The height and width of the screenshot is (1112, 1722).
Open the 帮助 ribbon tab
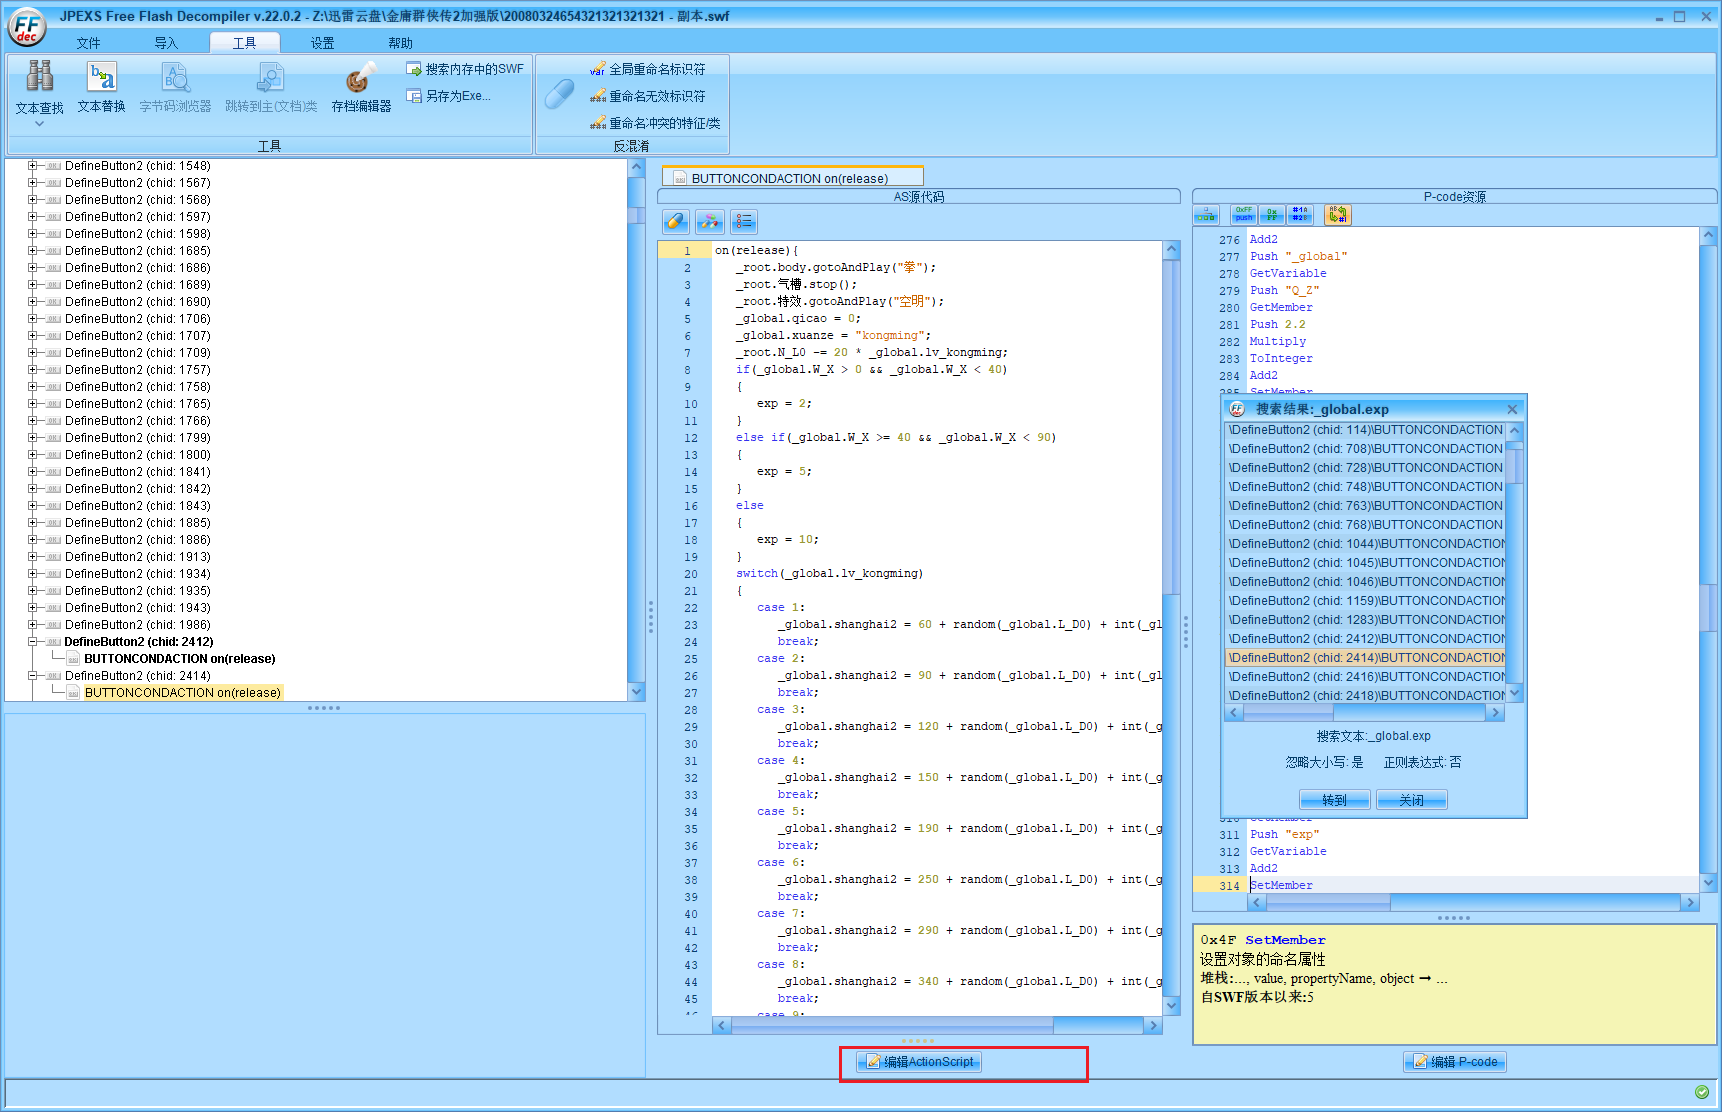[x=400, y=43]
